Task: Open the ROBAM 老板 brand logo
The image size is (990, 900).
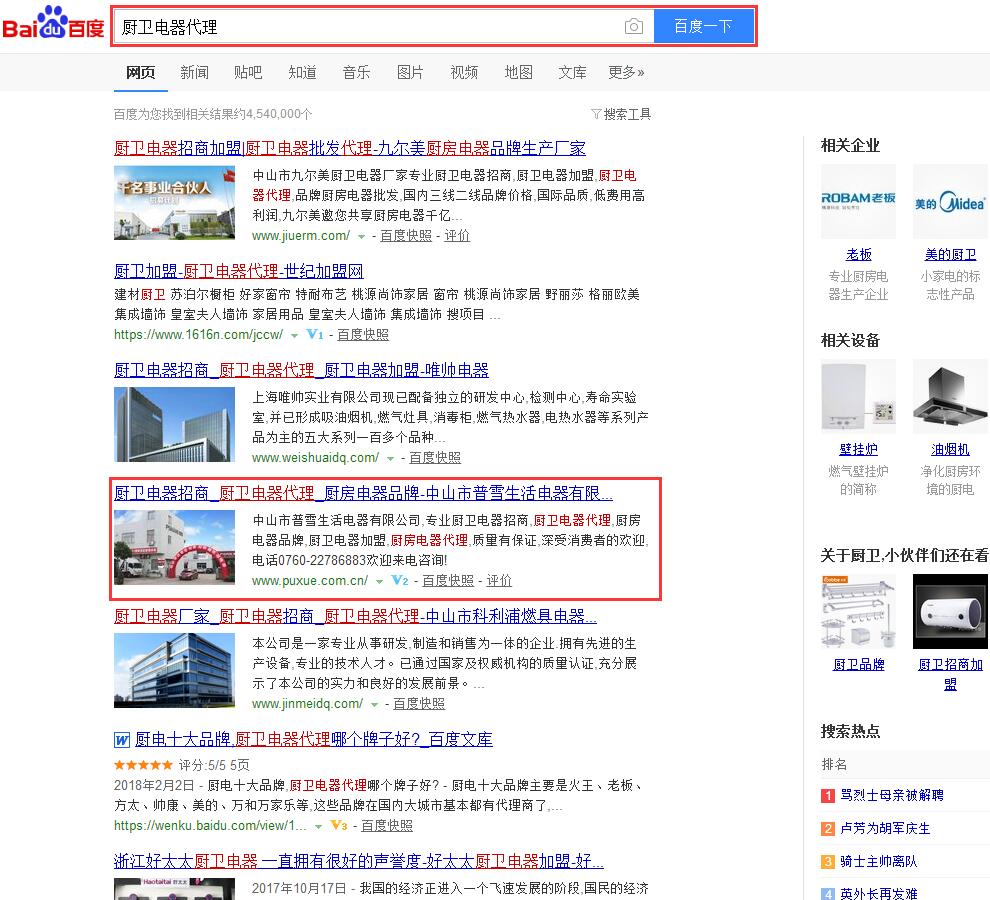Action: pyautogui.click(x=858, y=203)
